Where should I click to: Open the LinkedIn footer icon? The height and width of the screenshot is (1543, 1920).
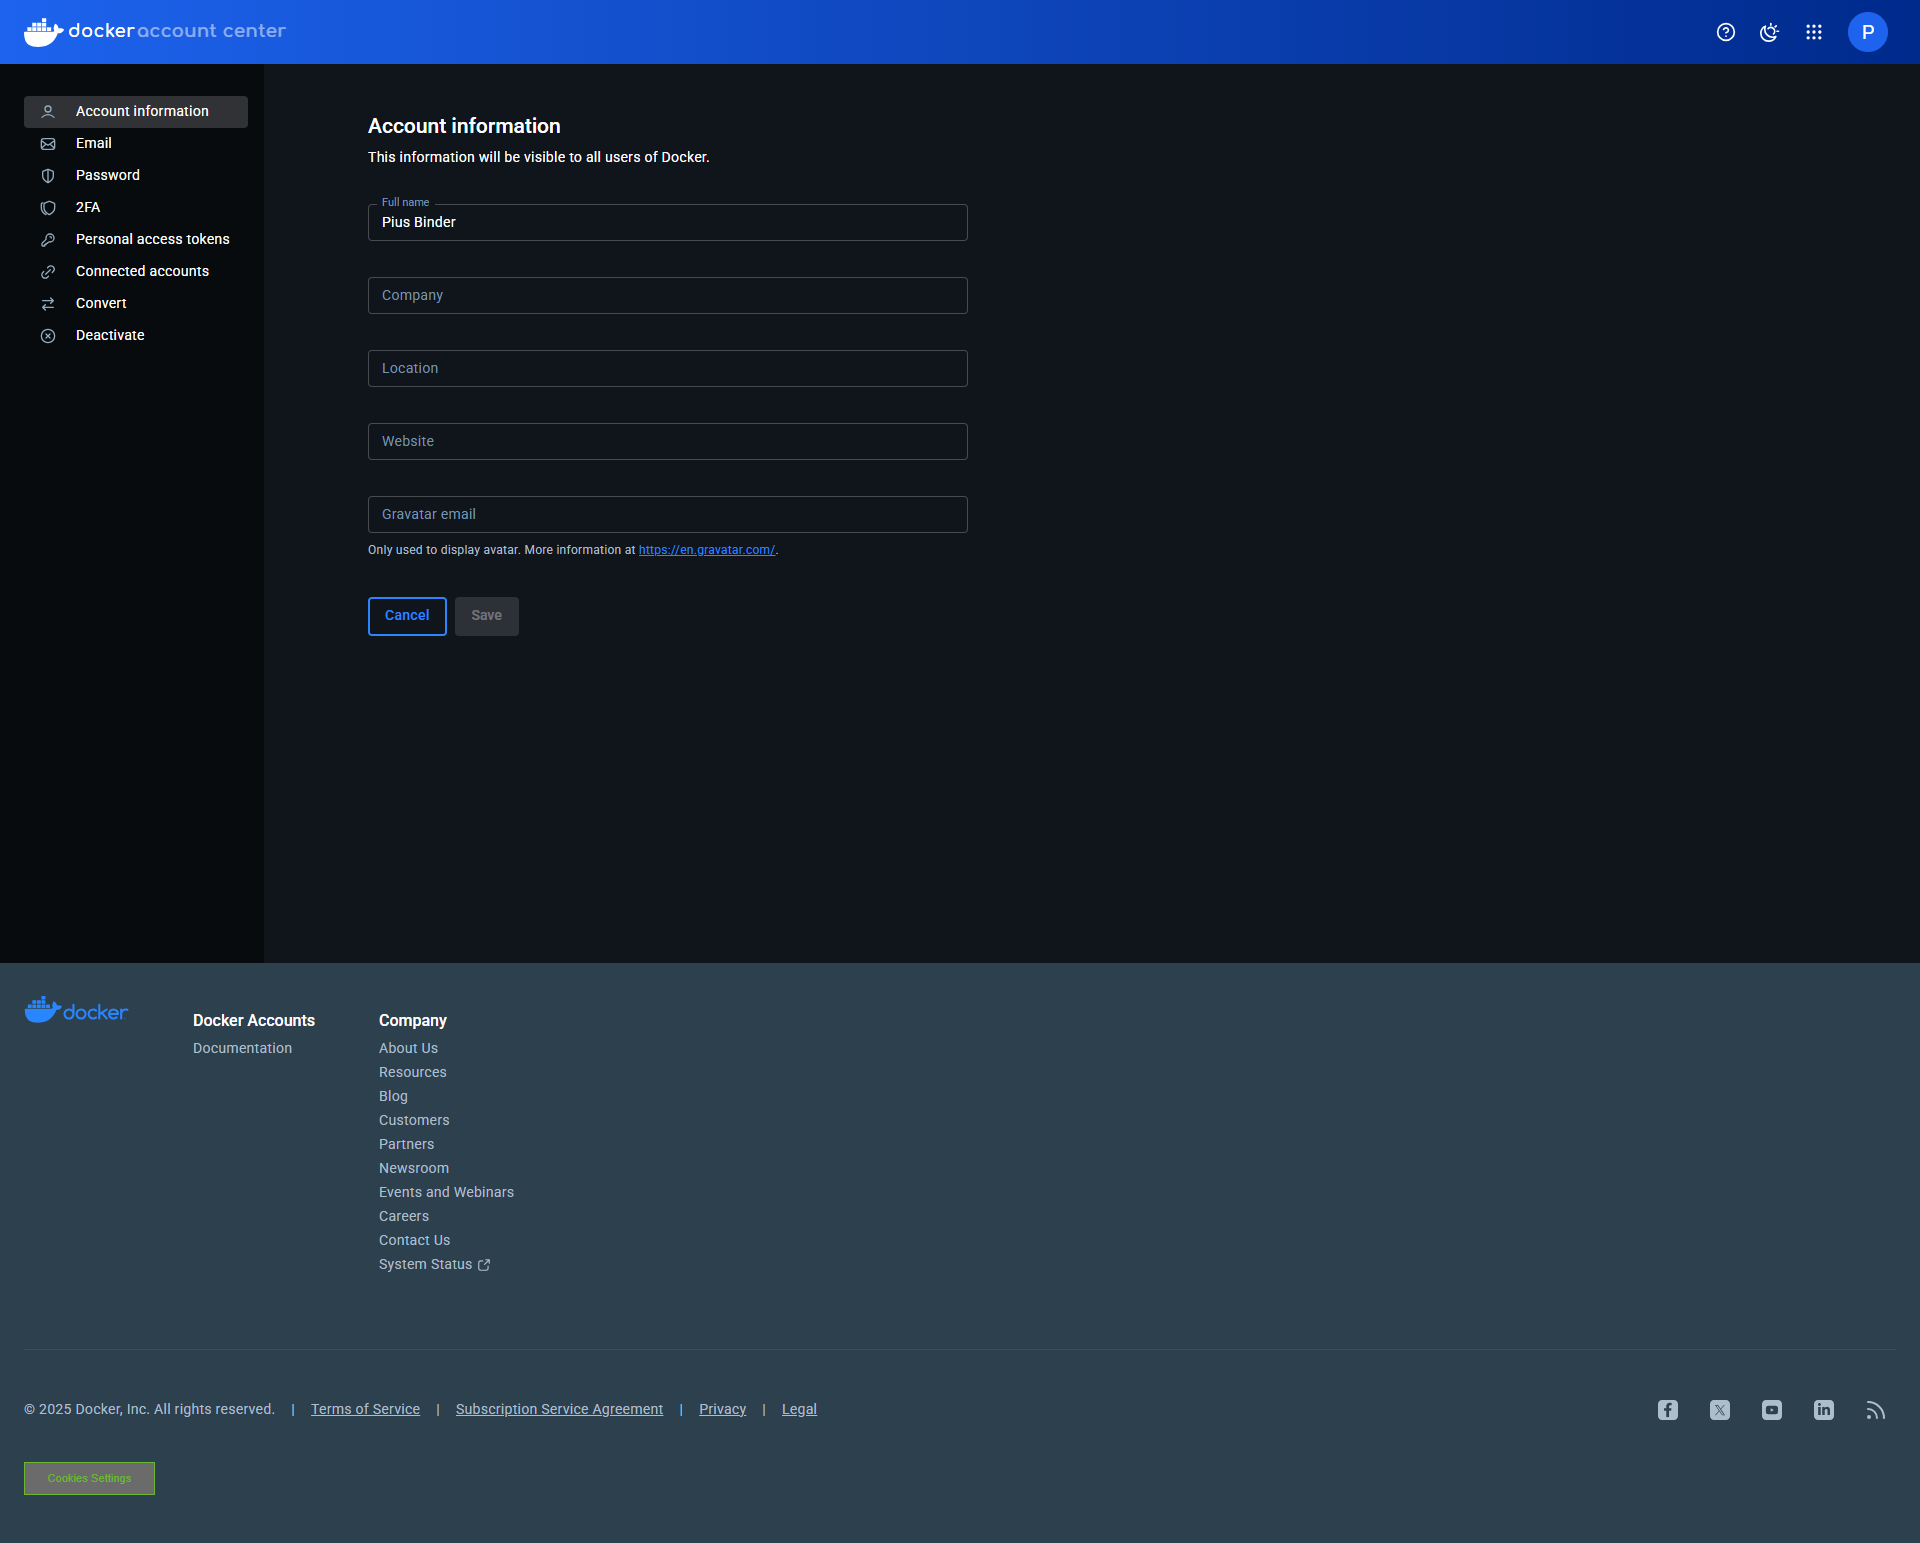[1824, 1410]
